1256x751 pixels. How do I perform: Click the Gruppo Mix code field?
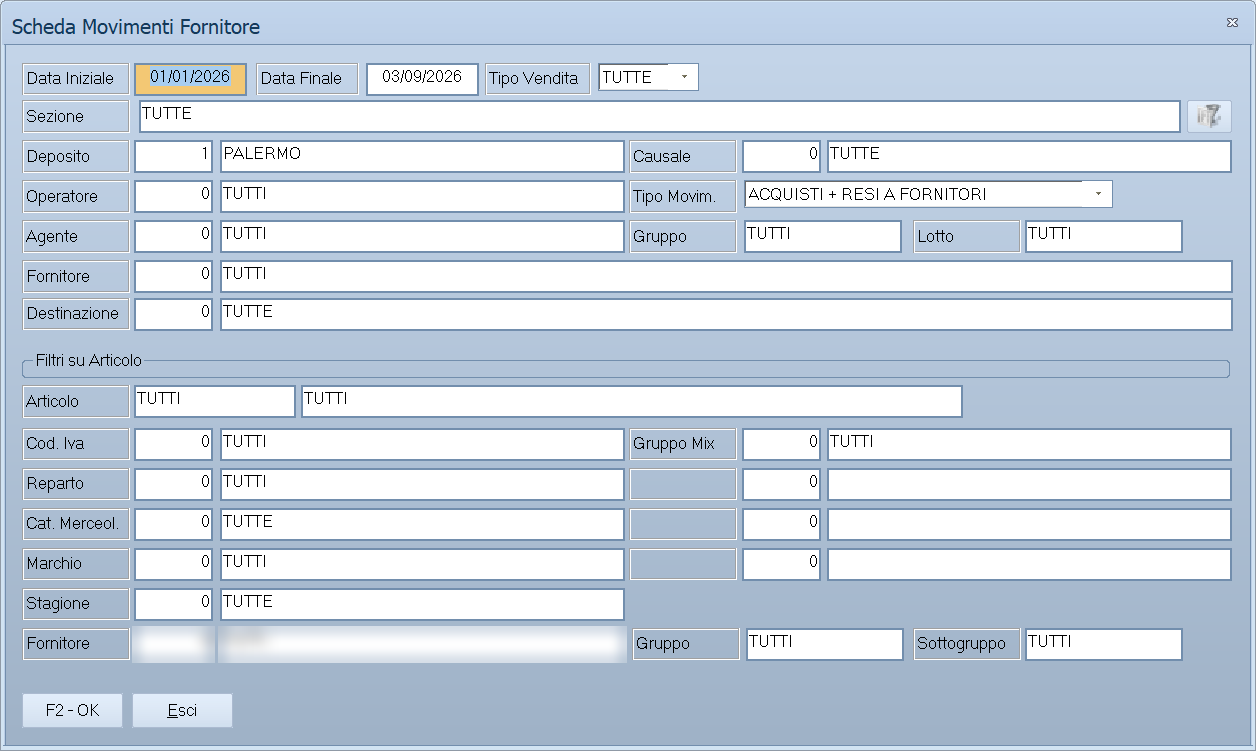point(781,444)
